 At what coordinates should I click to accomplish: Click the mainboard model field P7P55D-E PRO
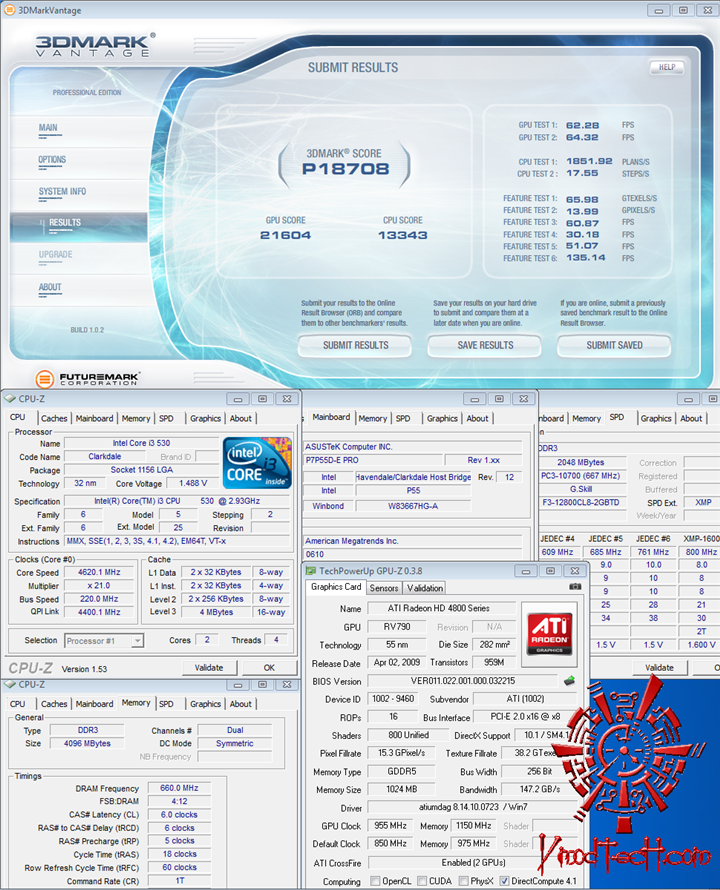coord(373,460)
